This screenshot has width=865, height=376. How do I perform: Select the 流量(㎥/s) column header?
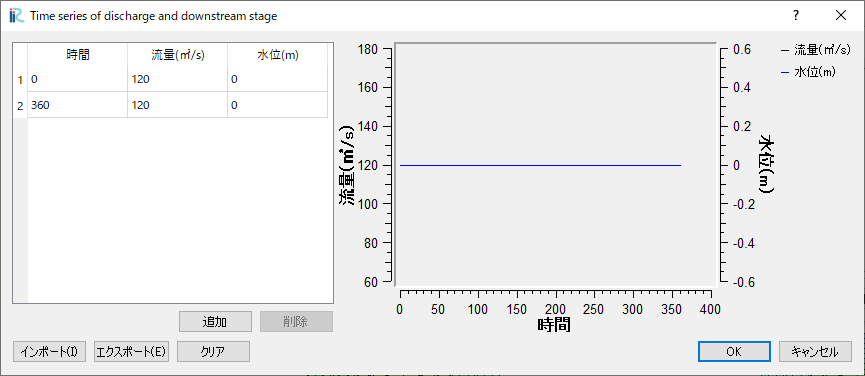click(x=178, y=55)
